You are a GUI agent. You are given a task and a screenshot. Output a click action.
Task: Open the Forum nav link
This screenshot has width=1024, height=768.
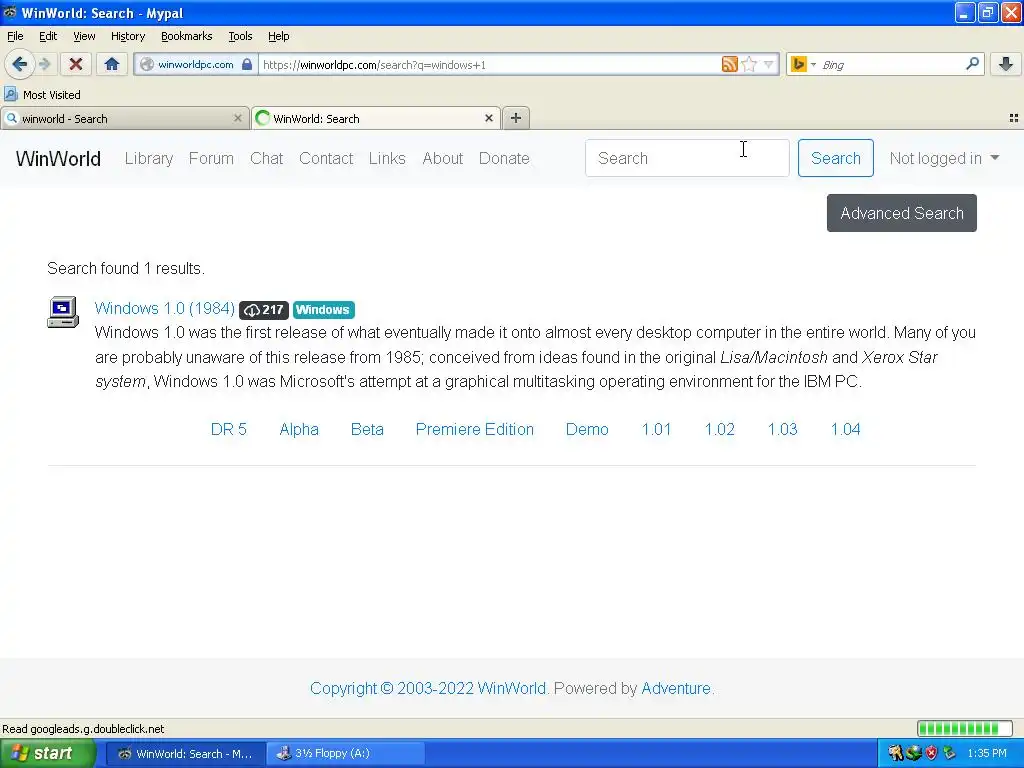point(211,158)
